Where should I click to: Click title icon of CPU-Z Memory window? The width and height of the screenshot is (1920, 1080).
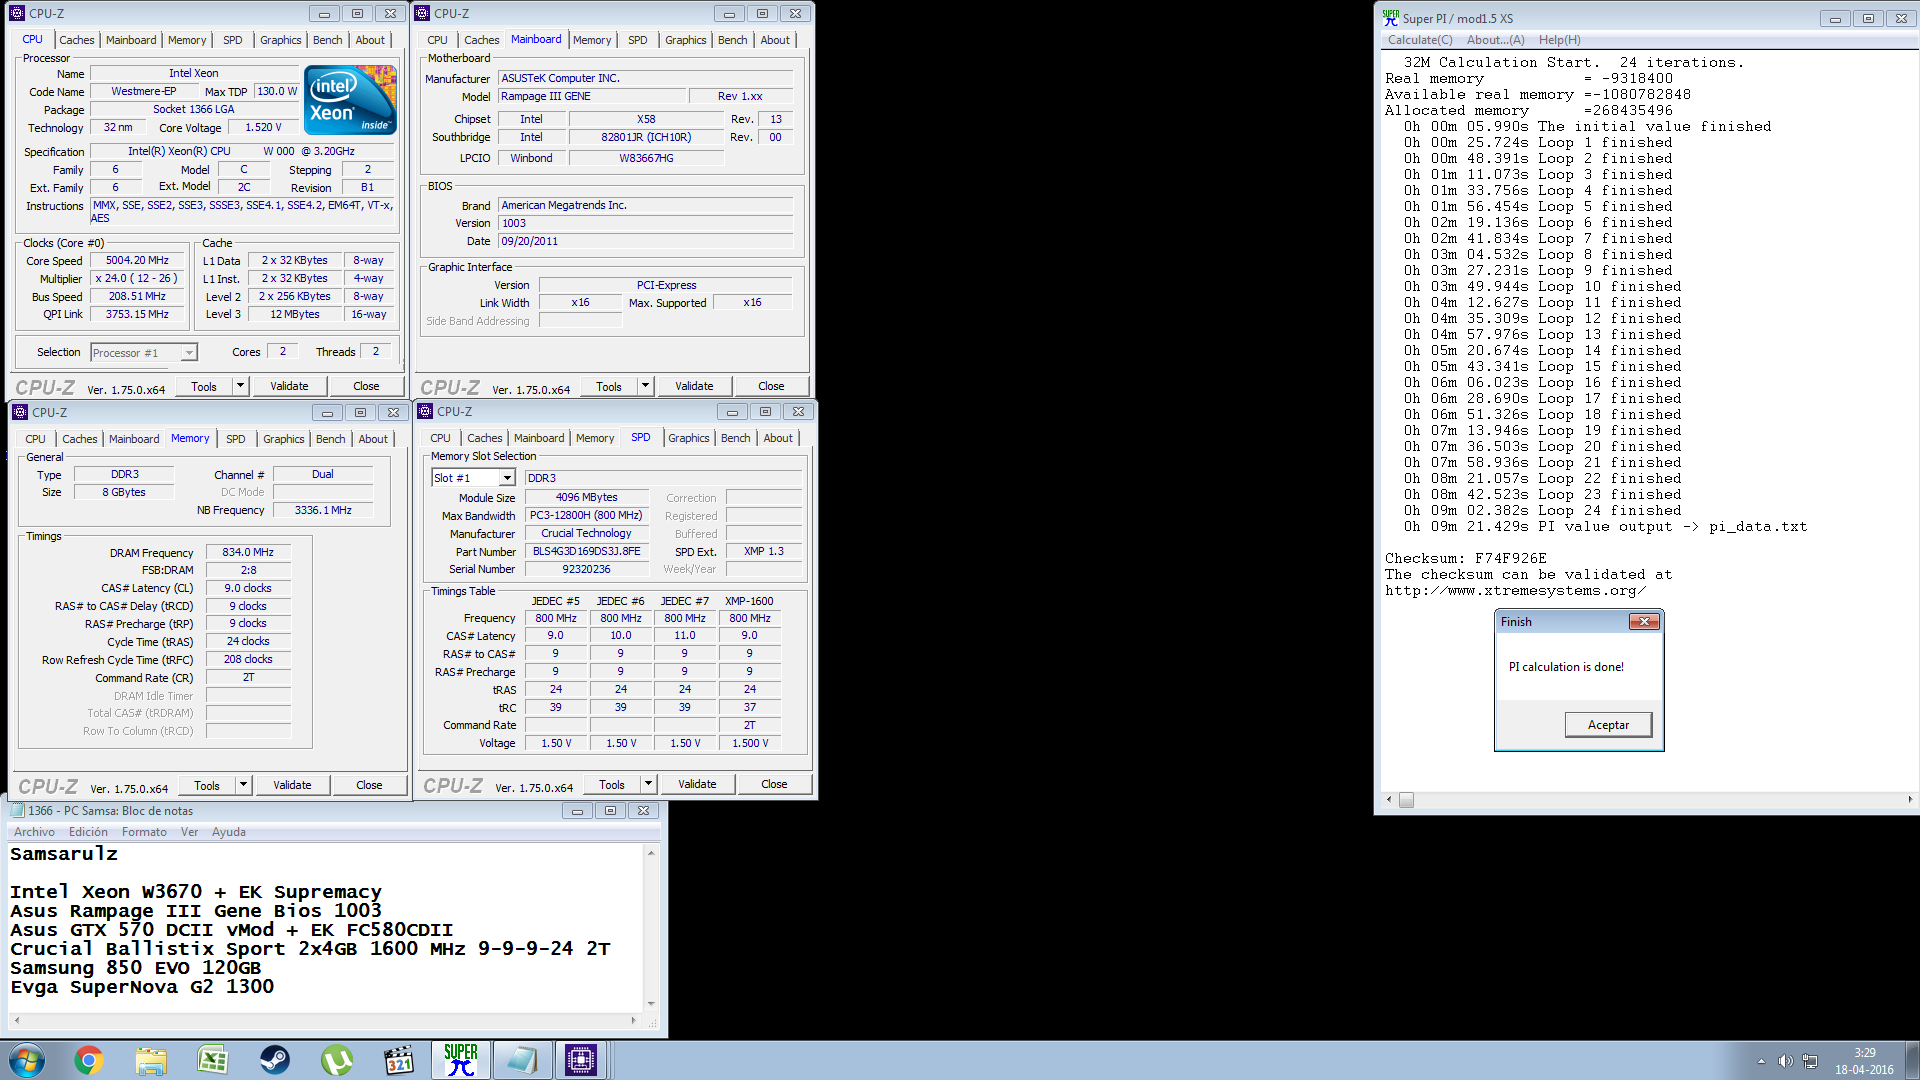(20, 412)
